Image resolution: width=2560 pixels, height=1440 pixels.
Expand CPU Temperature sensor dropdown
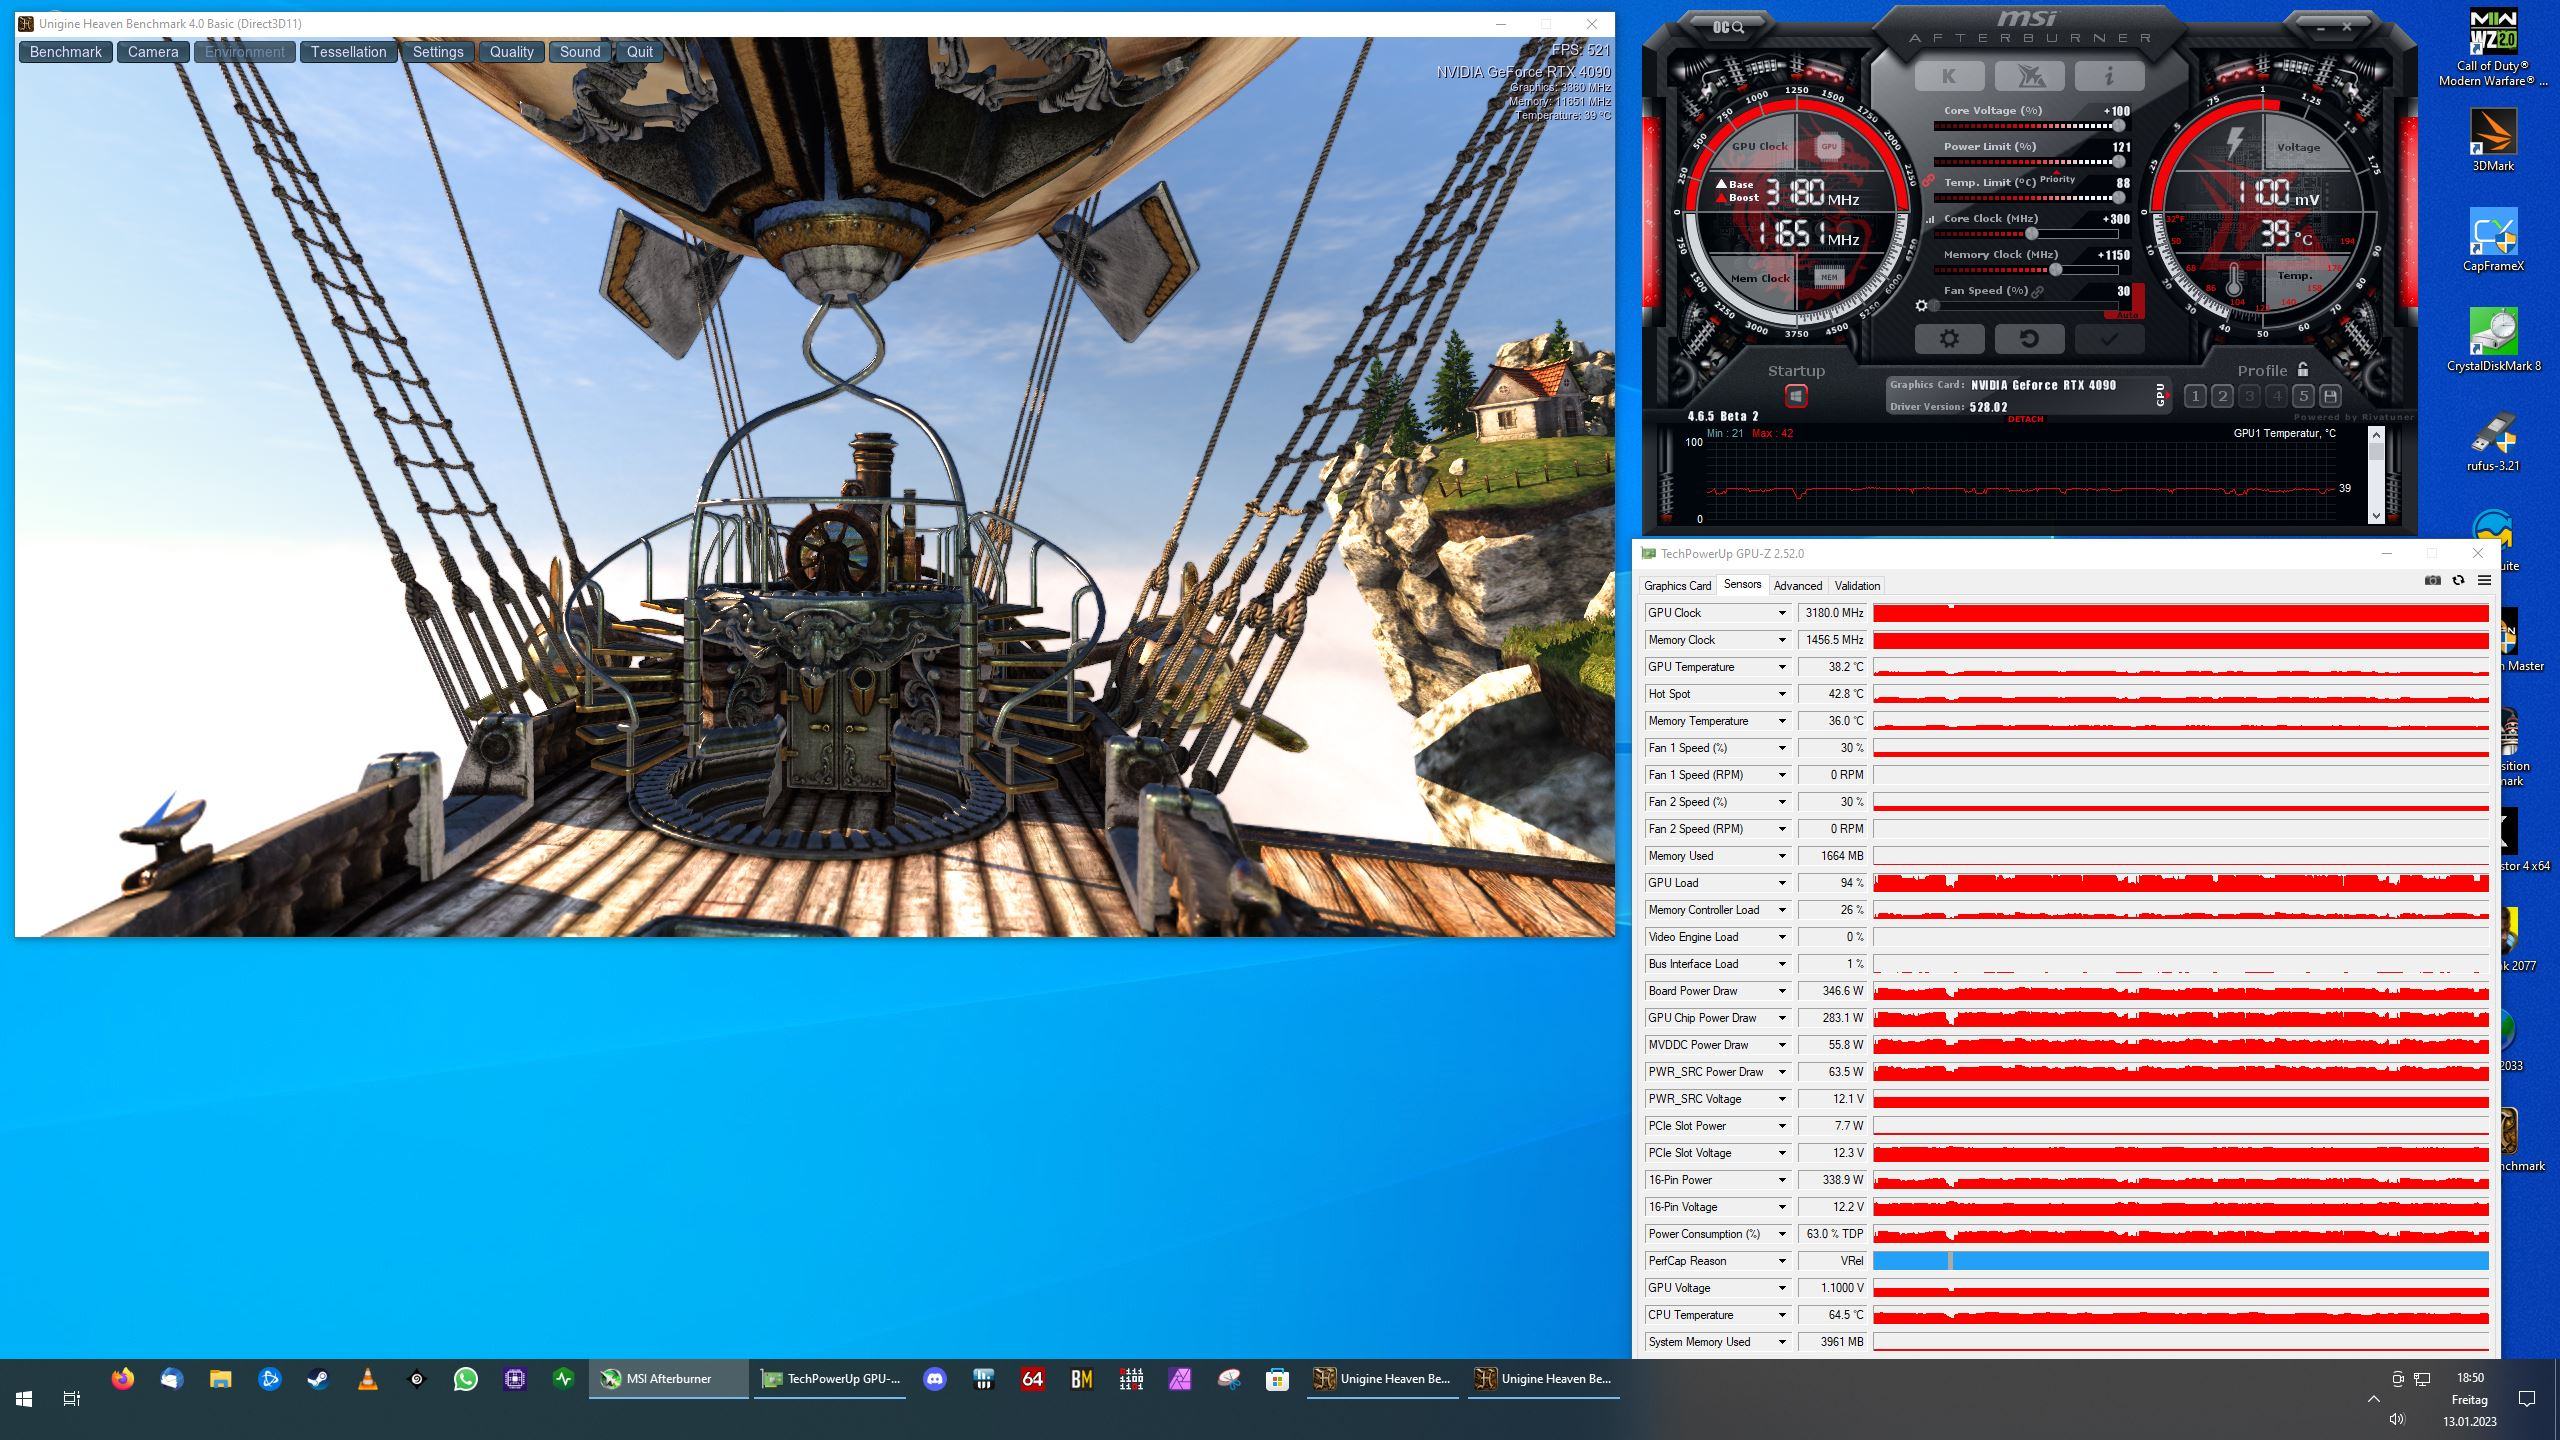(x=1781, y=1315)
